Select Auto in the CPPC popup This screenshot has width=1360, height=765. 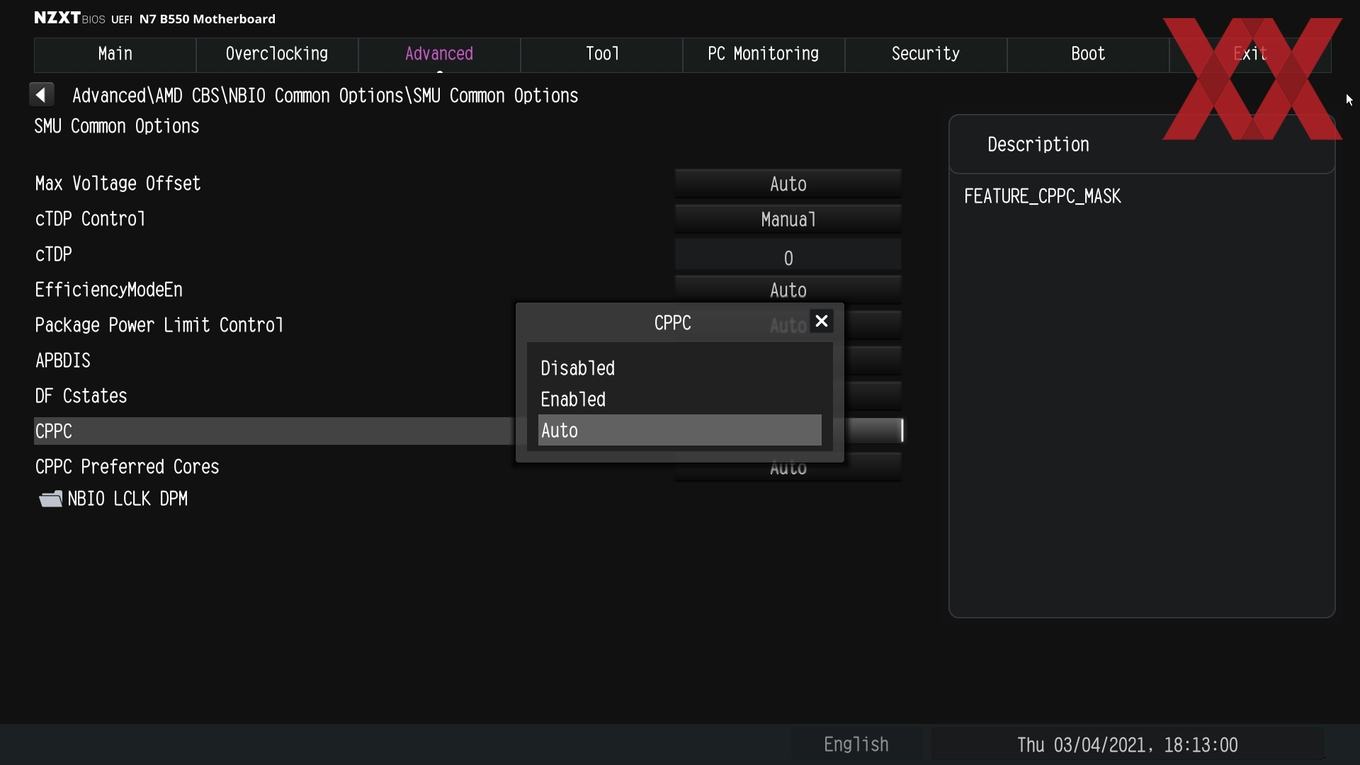tap(680, 430)
